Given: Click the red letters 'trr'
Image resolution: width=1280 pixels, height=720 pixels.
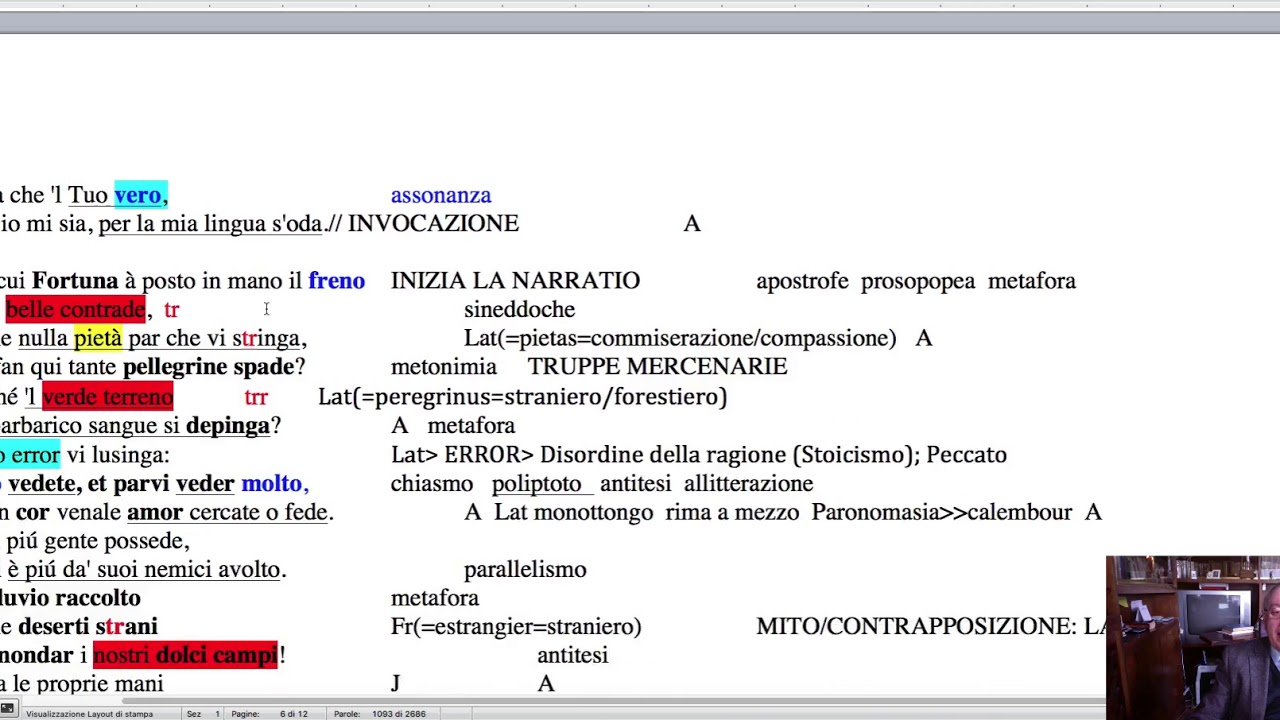Looking at the screenshot, I should (256, 397).
